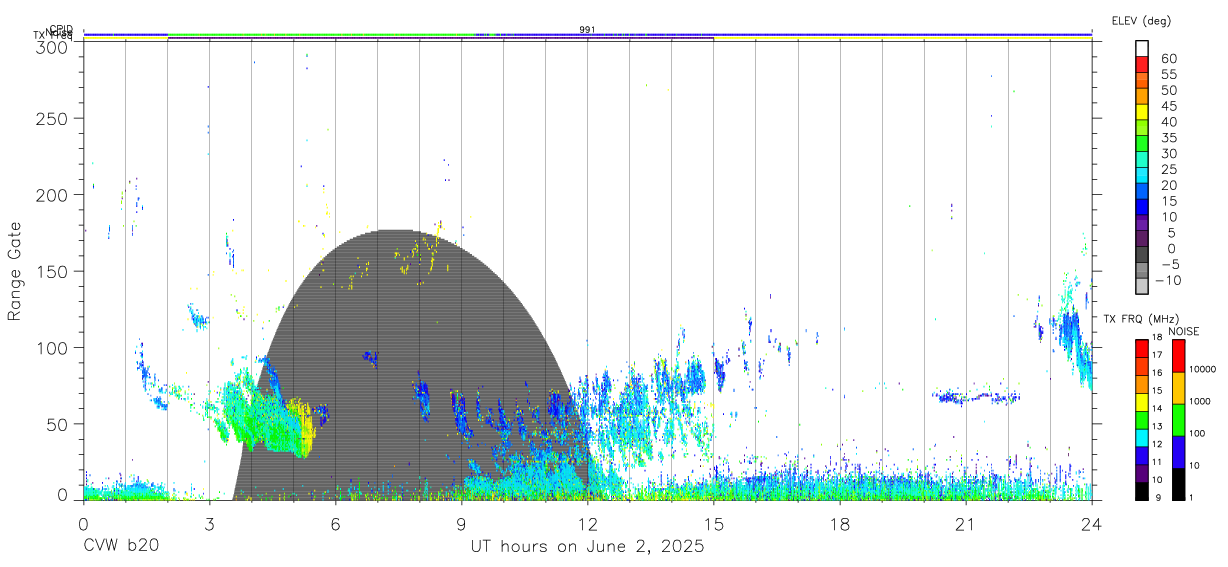Click the '30' ELEV scale label
1228x567 pixels.
(1168, 153)
